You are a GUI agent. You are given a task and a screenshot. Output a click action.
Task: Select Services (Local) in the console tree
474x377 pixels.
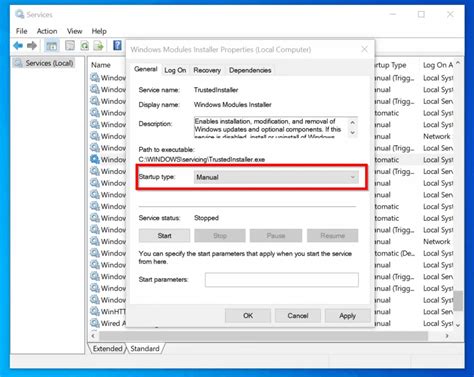[49, 63]
